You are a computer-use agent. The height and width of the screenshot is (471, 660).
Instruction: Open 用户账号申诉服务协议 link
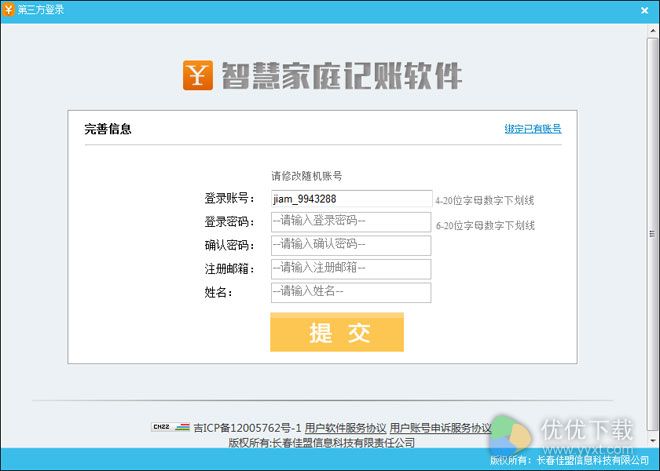pyautogui.click(x=440, y=428)
